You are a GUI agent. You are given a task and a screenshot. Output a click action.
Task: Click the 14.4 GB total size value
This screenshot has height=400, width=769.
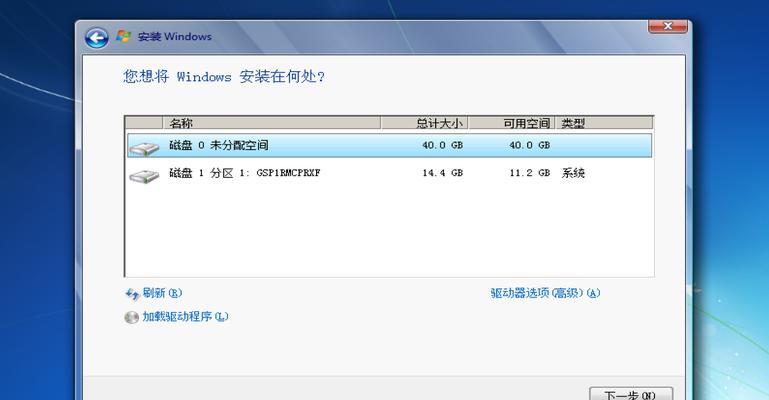[442, 173]
